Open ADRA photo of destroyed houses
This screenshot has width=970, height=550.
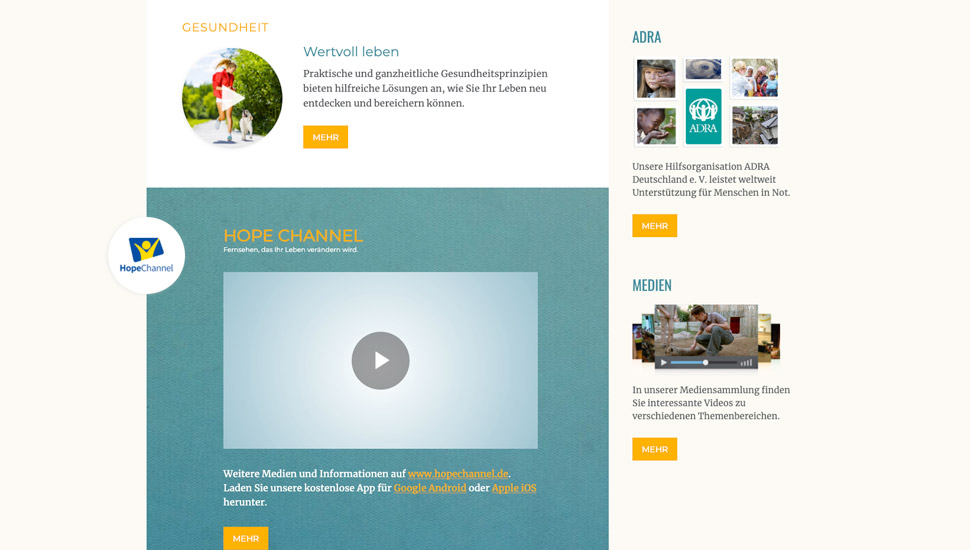[754, 126]
